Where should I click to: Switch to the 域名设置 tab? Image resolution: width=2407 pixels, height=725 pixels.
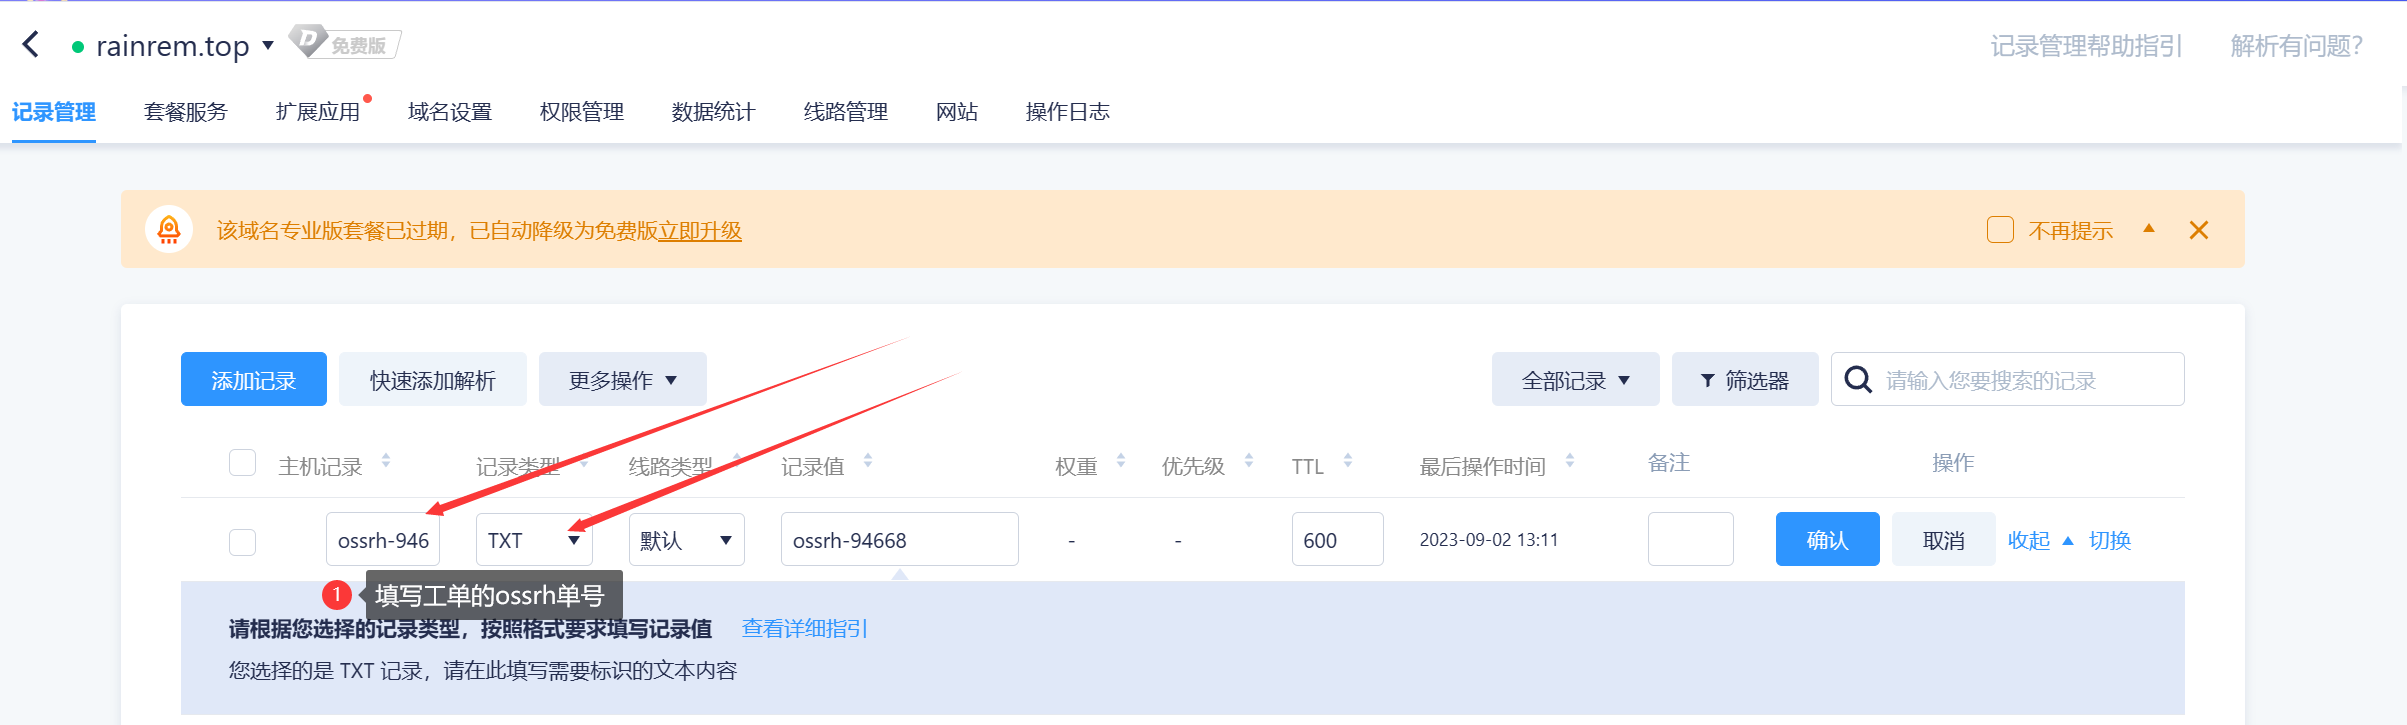[450, 112]
